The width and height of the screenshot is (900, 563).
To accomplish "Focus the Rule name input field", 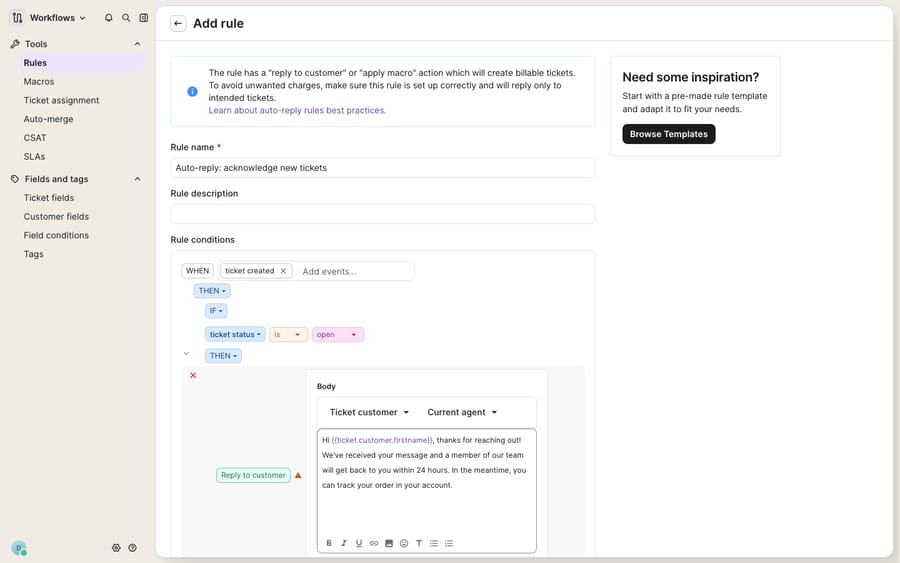I will coord(383,168).
